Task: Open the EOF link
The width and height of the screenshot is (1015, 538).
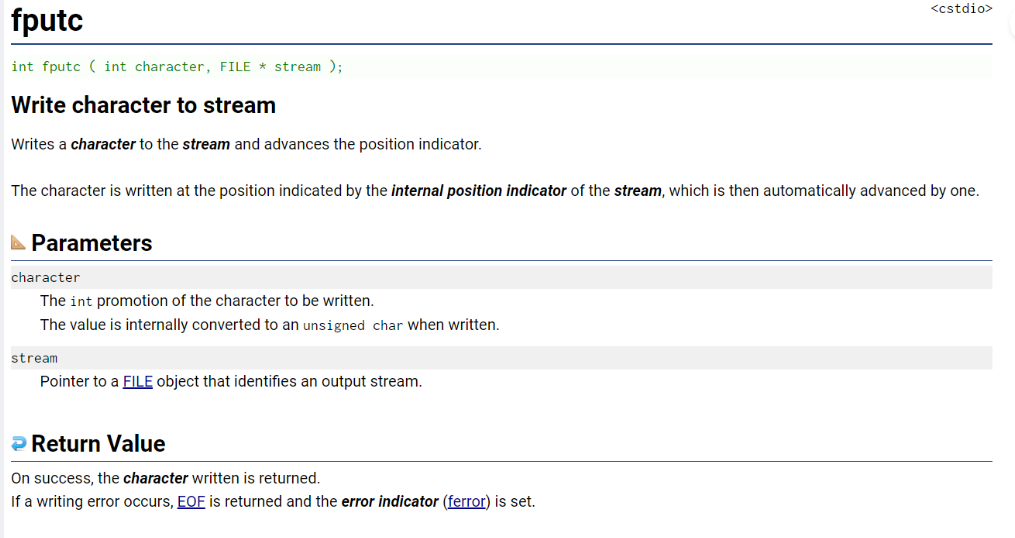Action: point(191,502)
